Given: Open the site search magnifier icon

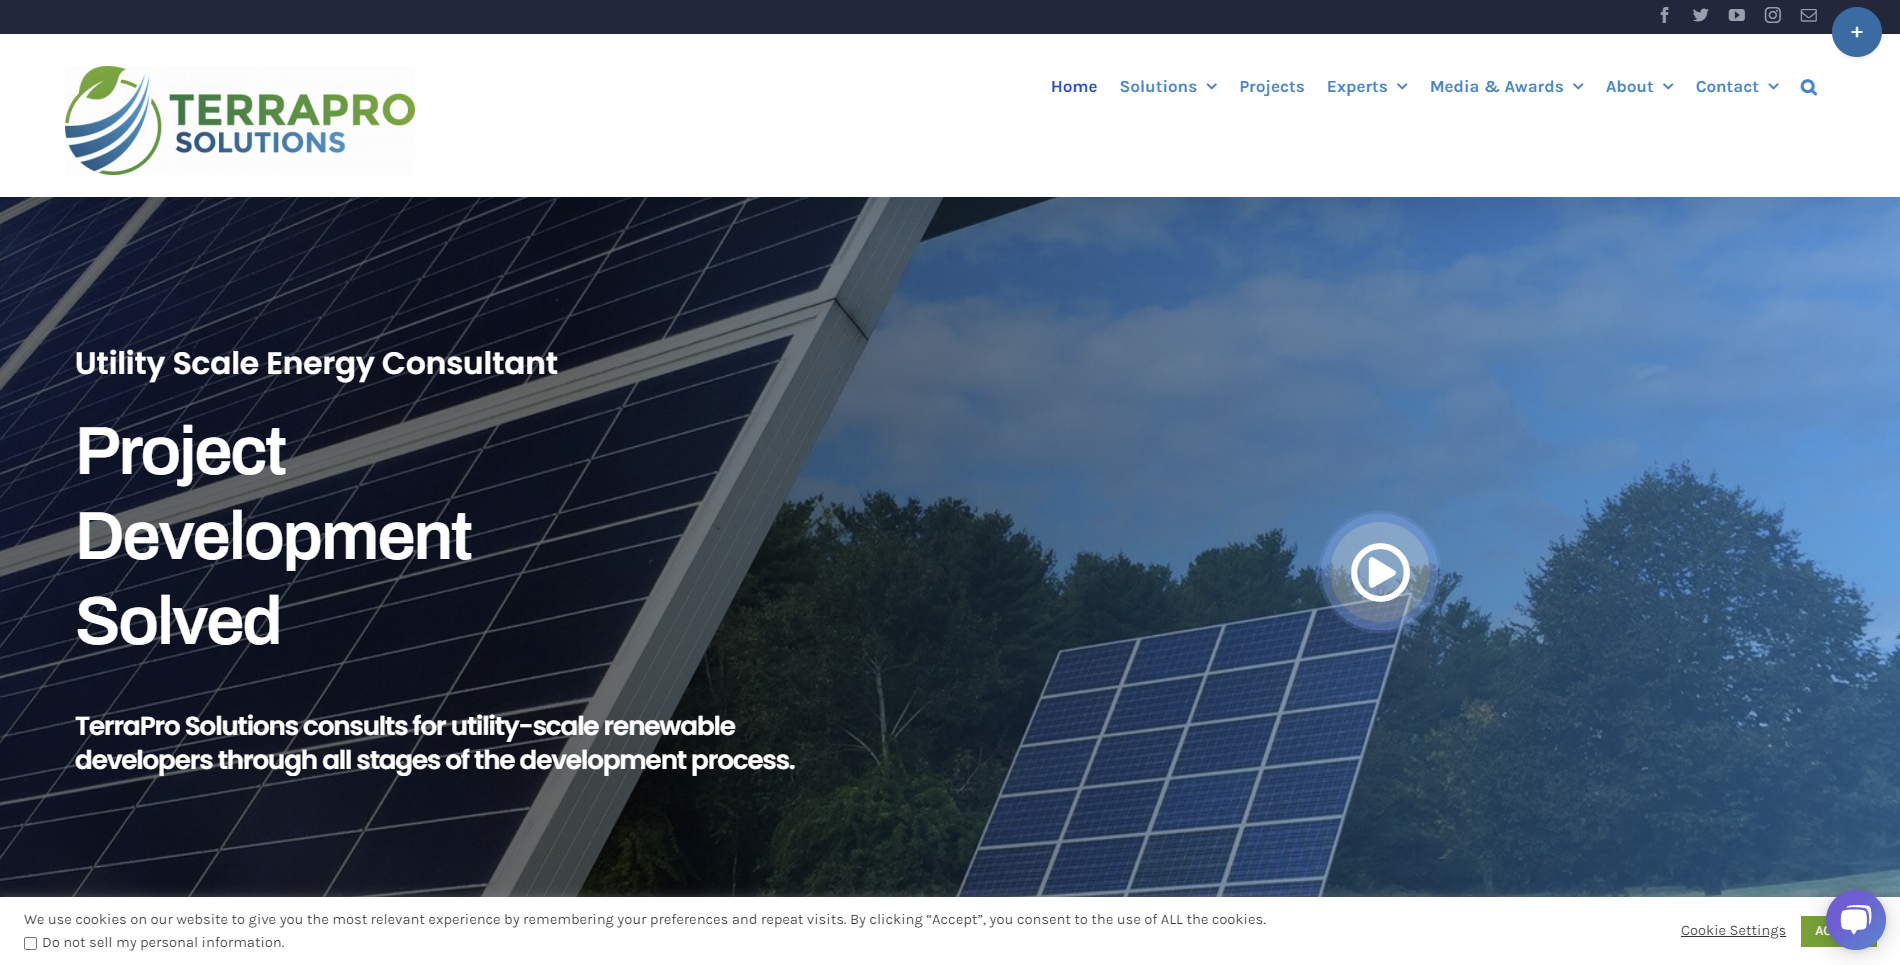Looking at the screenshot, I should tap(1808, 86).
